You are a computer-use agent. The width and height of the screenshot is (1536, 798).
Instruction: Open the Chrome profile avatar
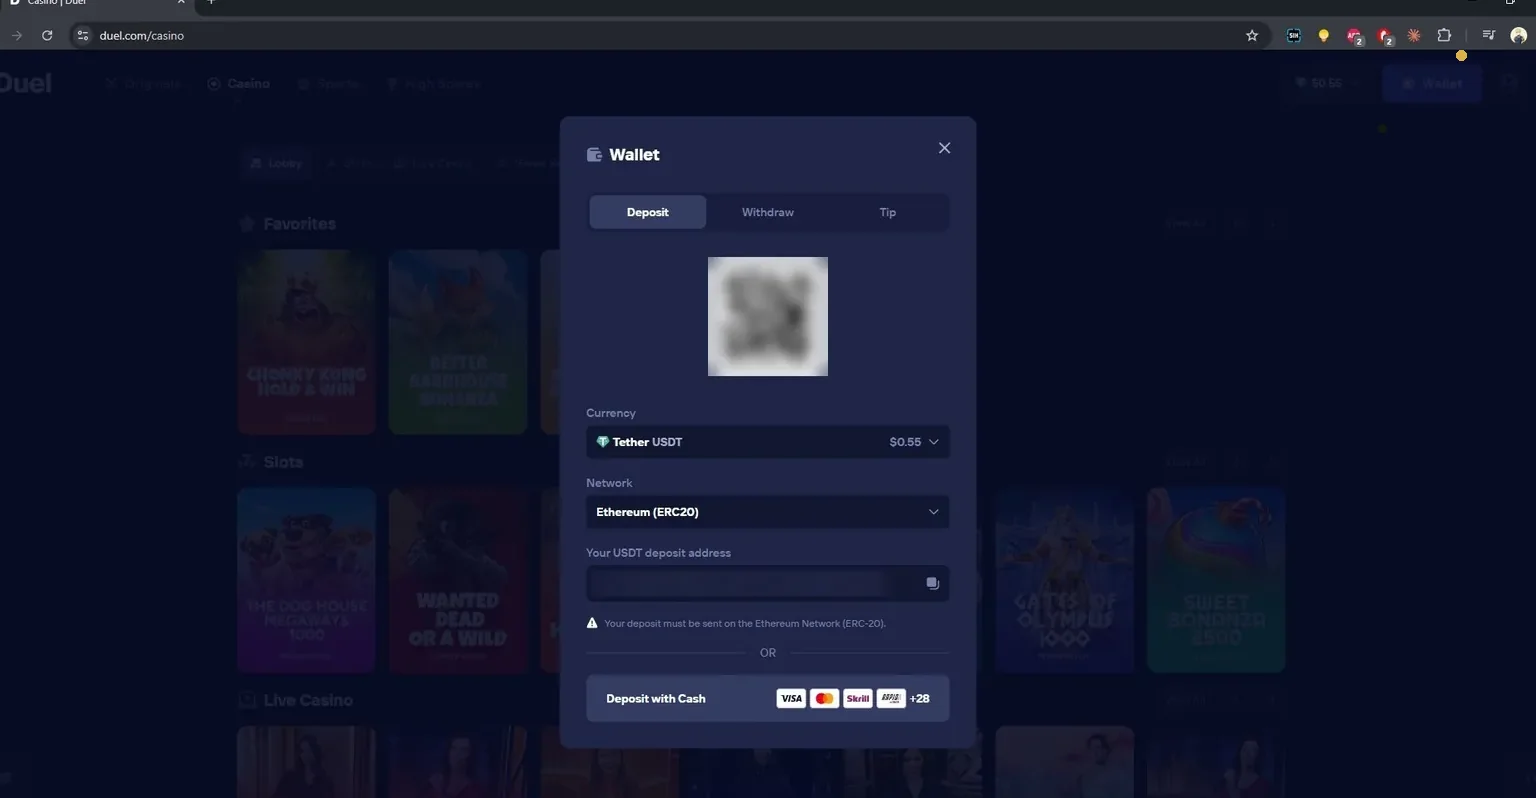coord(1518,35)
